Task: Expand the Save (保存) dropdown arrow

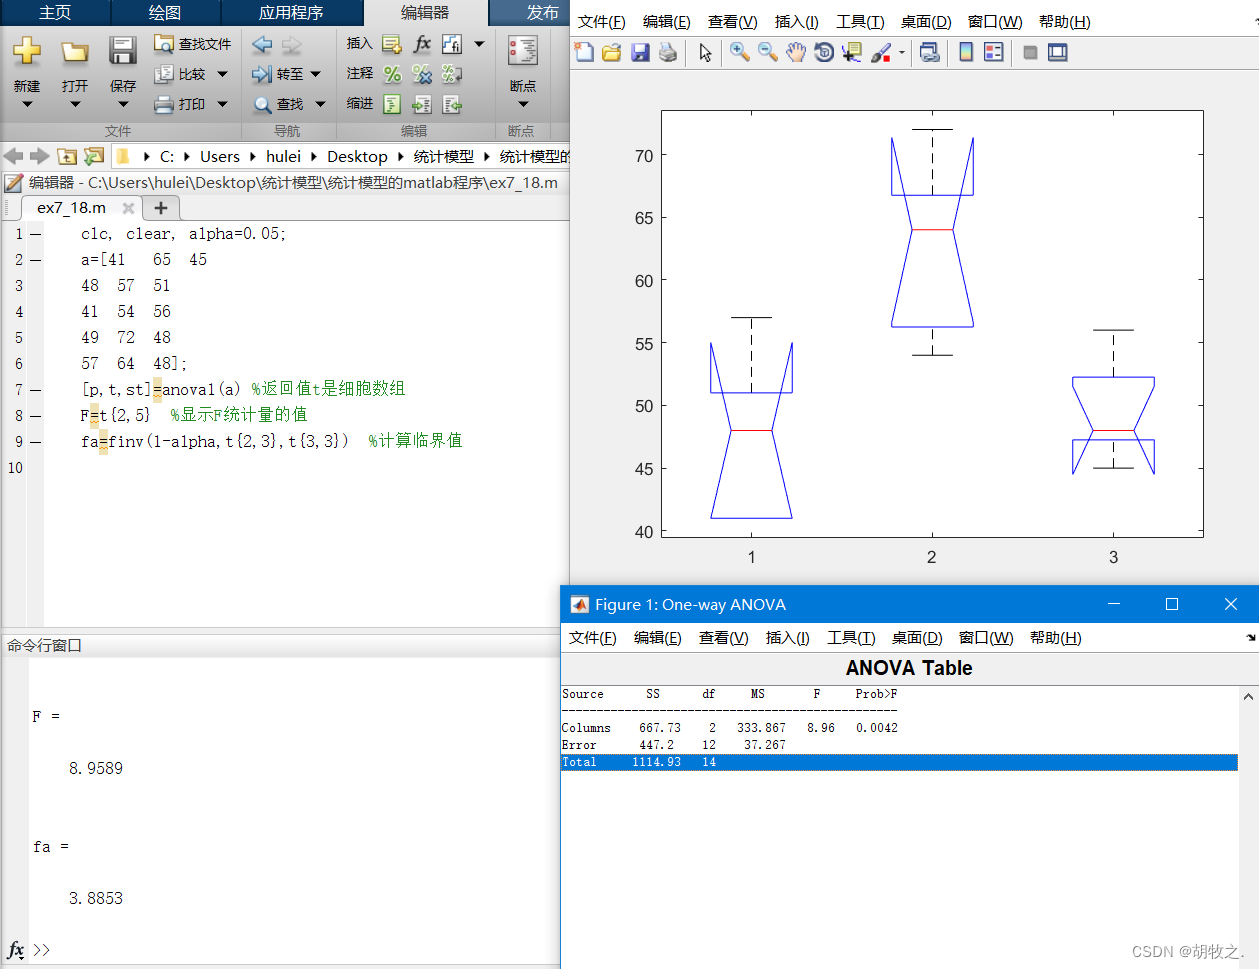Action: (123, 104)
